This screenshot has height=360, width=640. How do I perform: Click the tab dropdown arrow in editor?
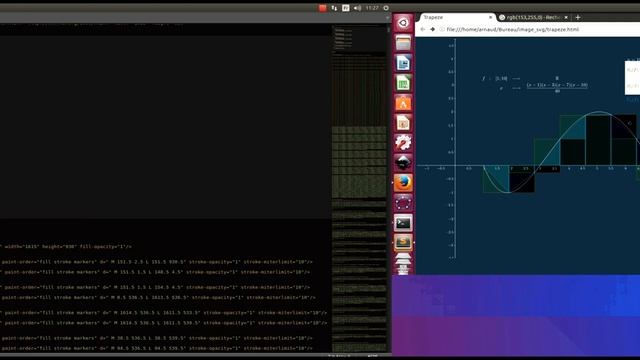point(387,18)
